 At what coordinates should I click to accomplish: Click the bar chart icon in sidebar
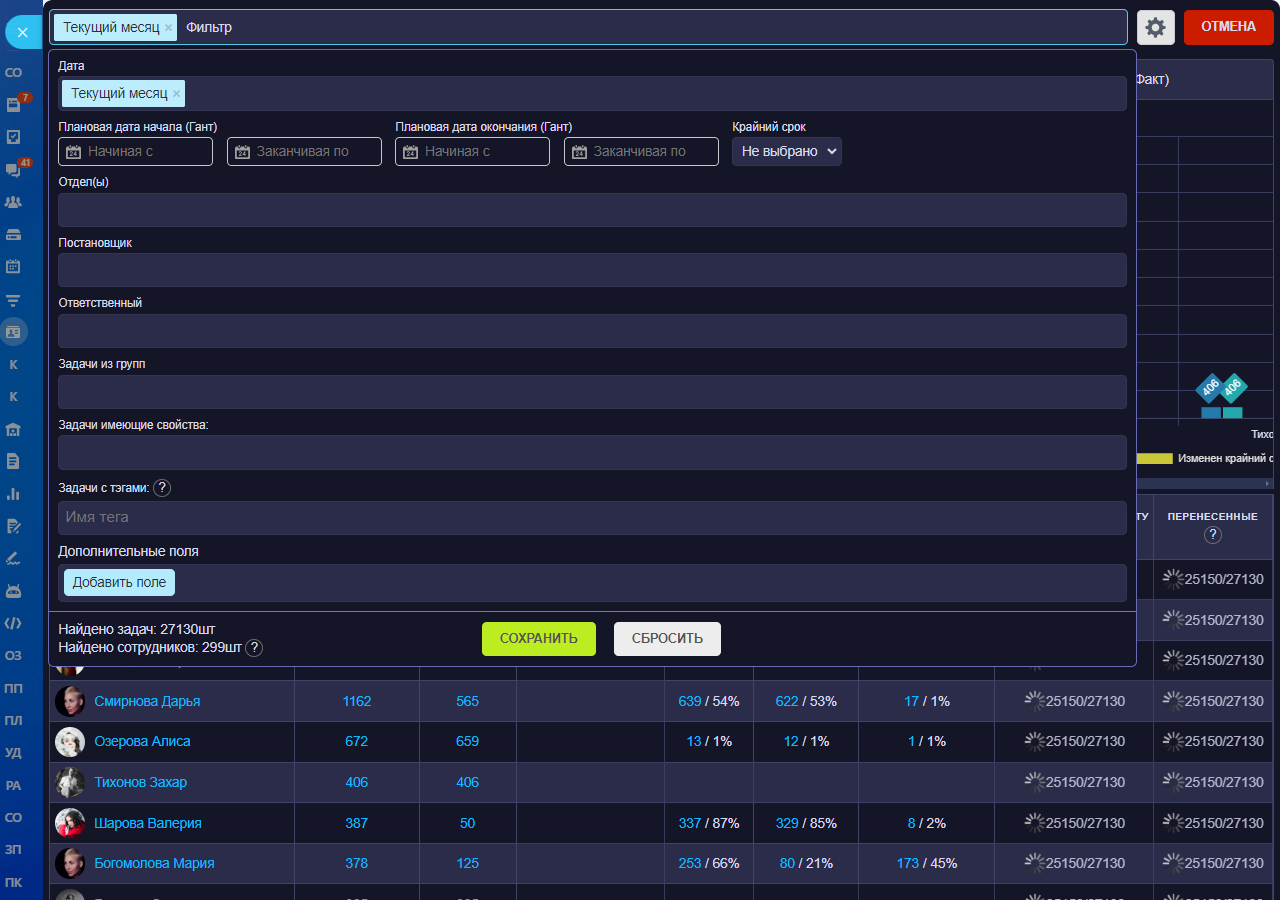coord(14,493)
